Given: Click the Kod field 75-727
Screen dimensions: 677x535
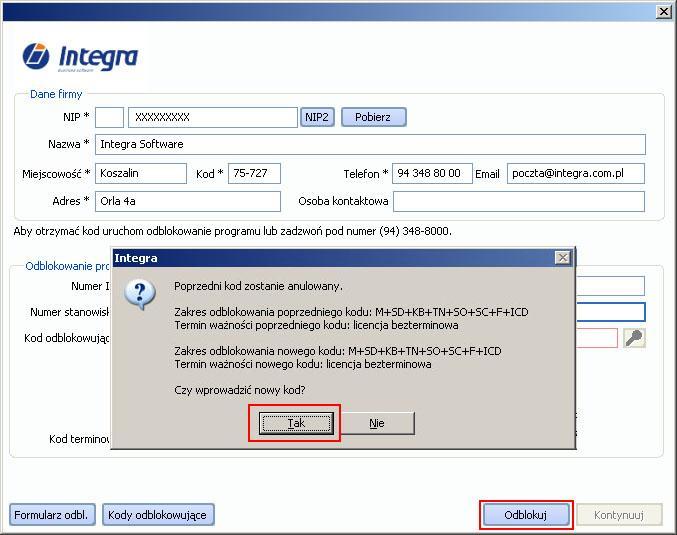Looking at the screenshot, I should (x=254, y=173).
